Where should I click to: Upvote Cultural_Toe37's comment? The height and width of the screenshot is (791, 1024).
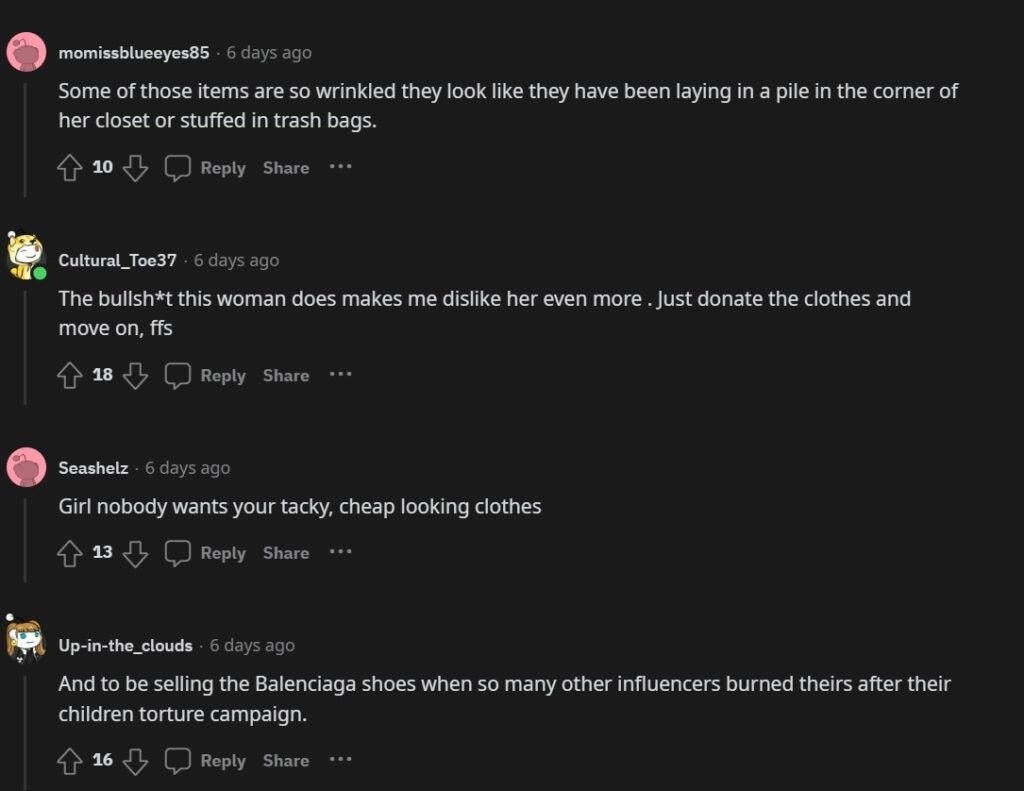tap(69, 376)
